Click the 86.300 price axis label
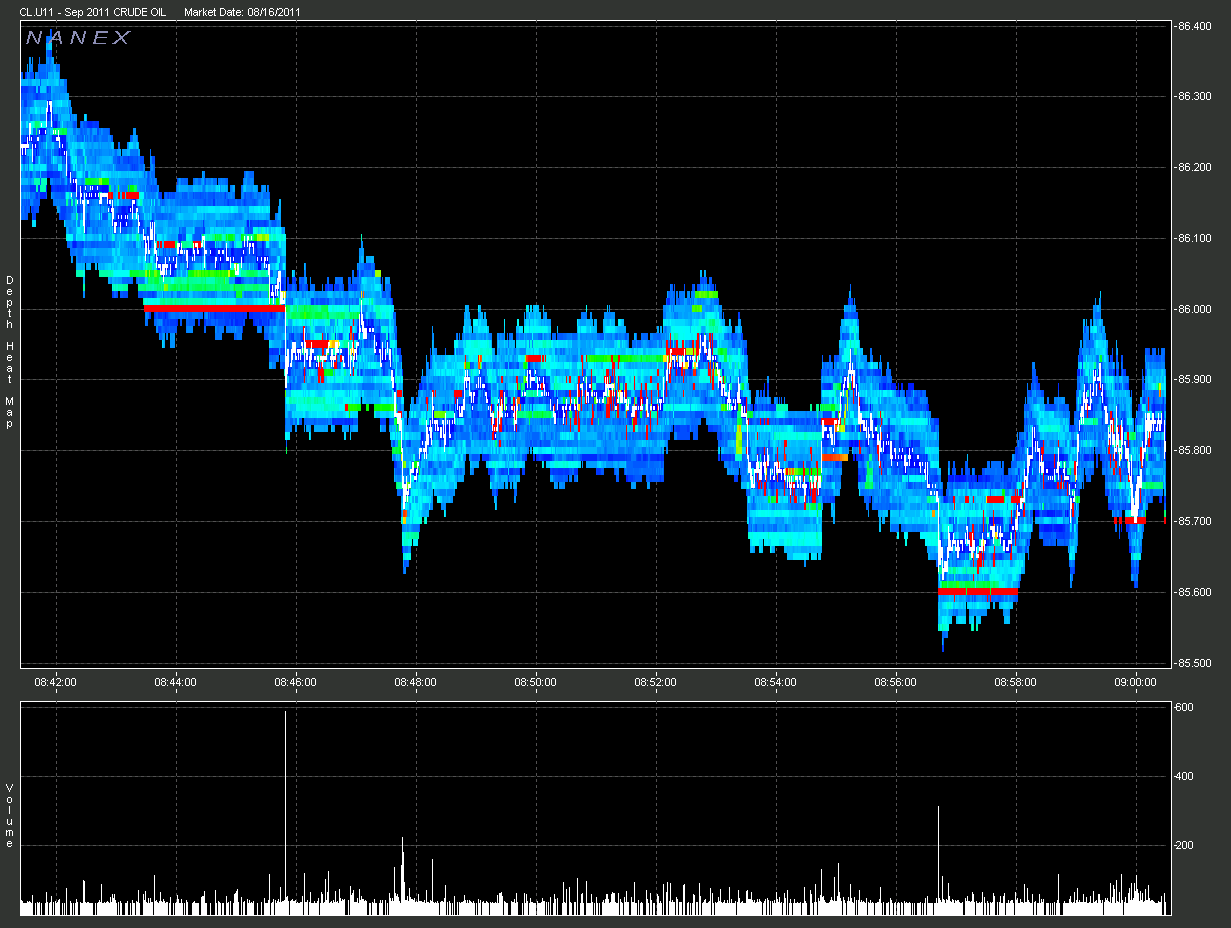Viewport: 1231px width, 928px height. click(x=1194, y=97)
